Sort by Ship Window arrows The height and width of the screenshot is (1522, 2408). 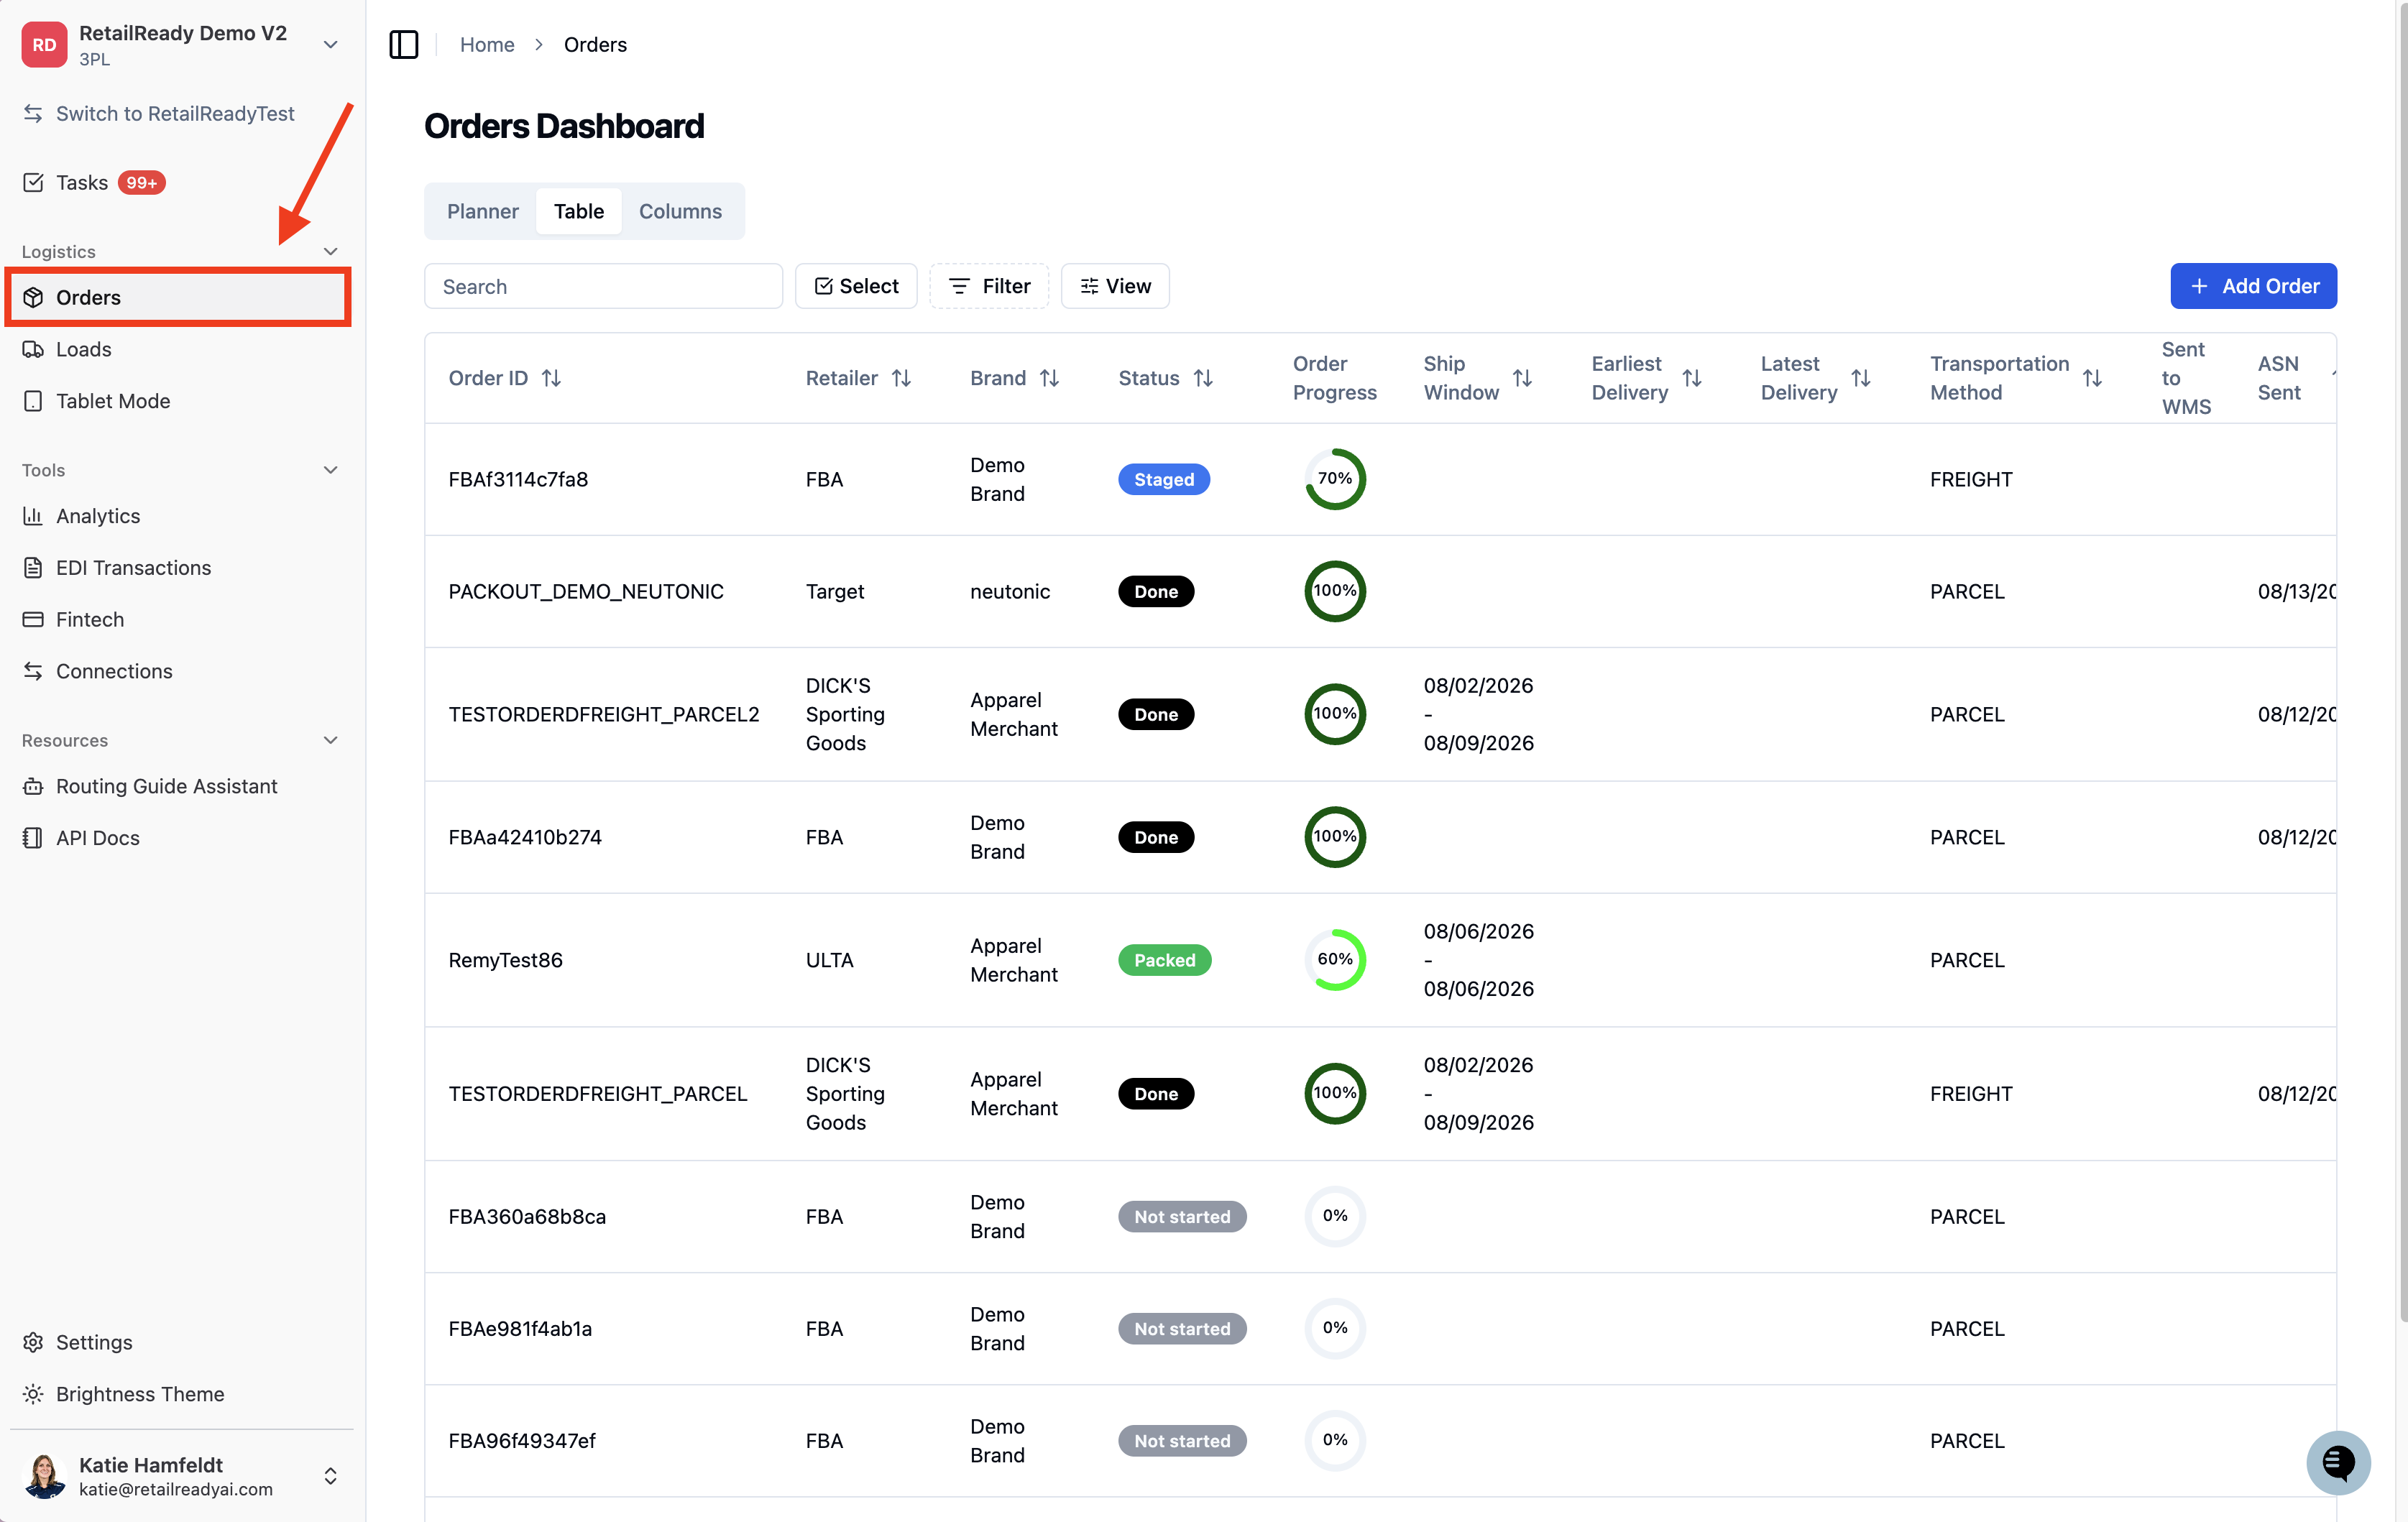coord(1522,378)
